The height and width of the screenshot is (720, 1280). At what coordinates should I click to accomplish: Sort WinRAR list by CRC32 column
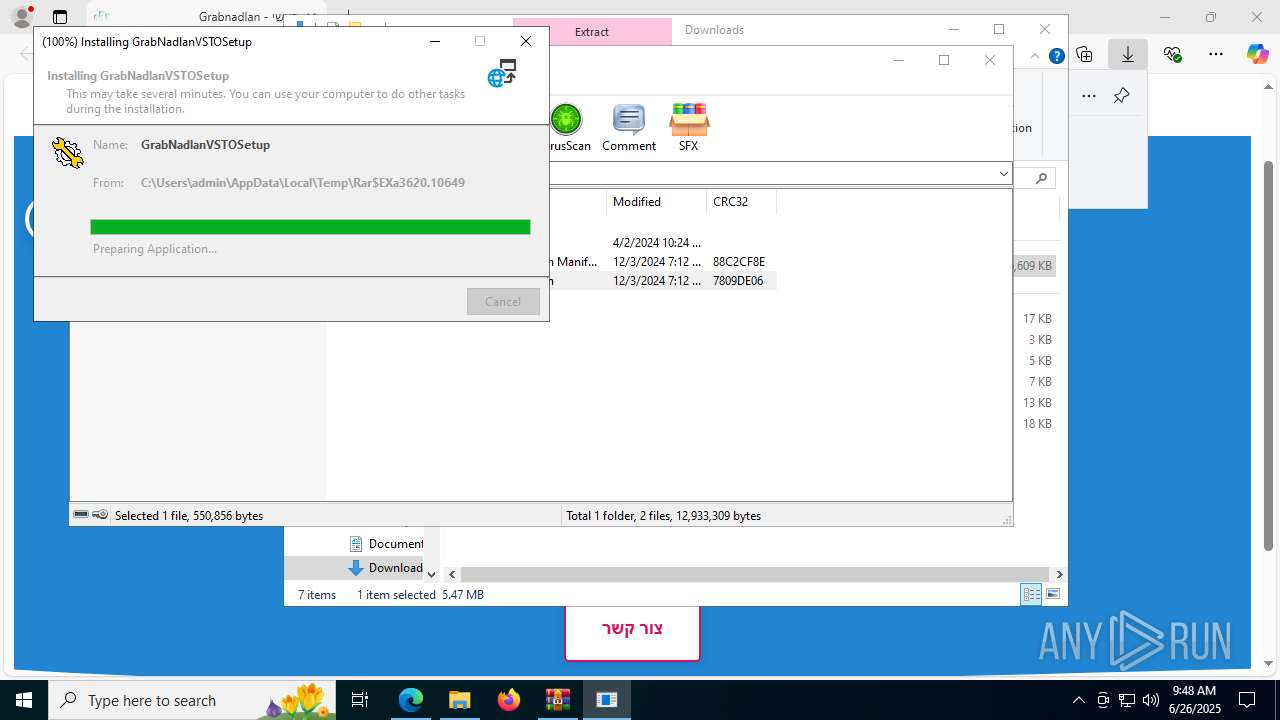741,202
